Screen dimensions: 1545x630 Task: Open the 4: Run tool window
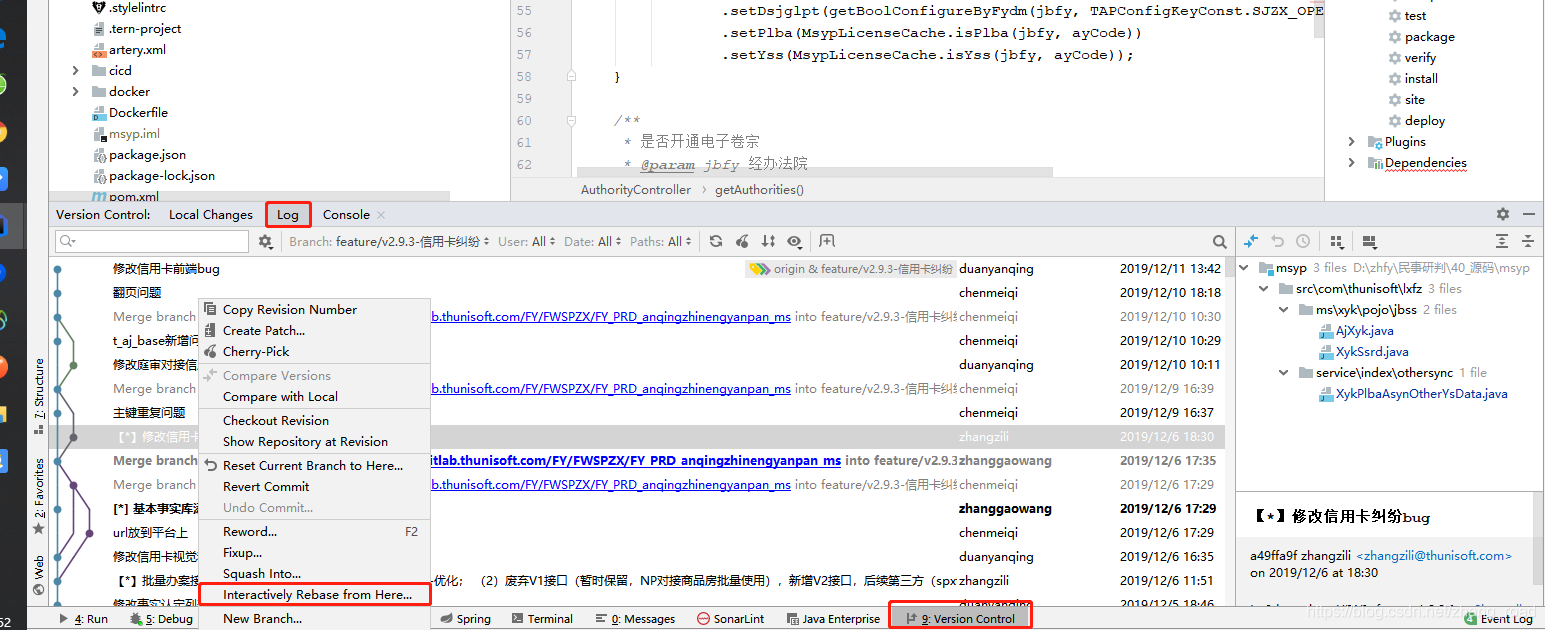point(83,619)
